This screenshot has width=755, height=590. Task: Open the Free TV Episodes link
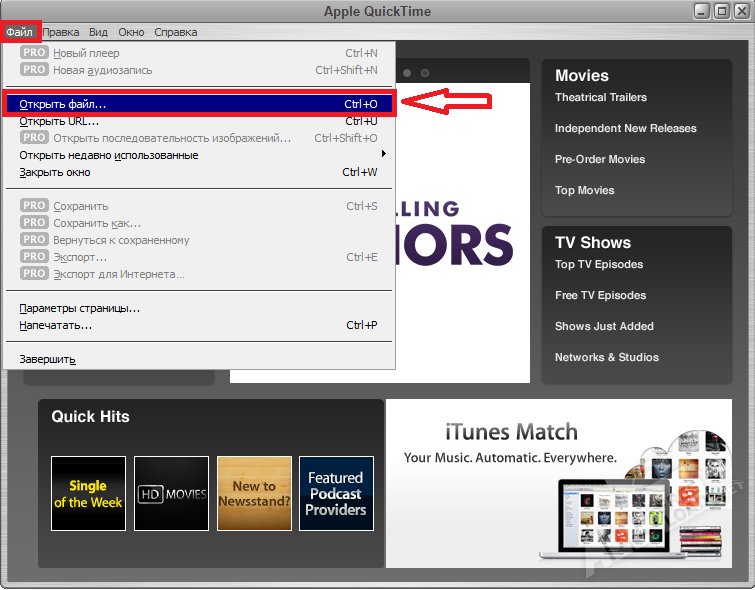tap(601, 296)
